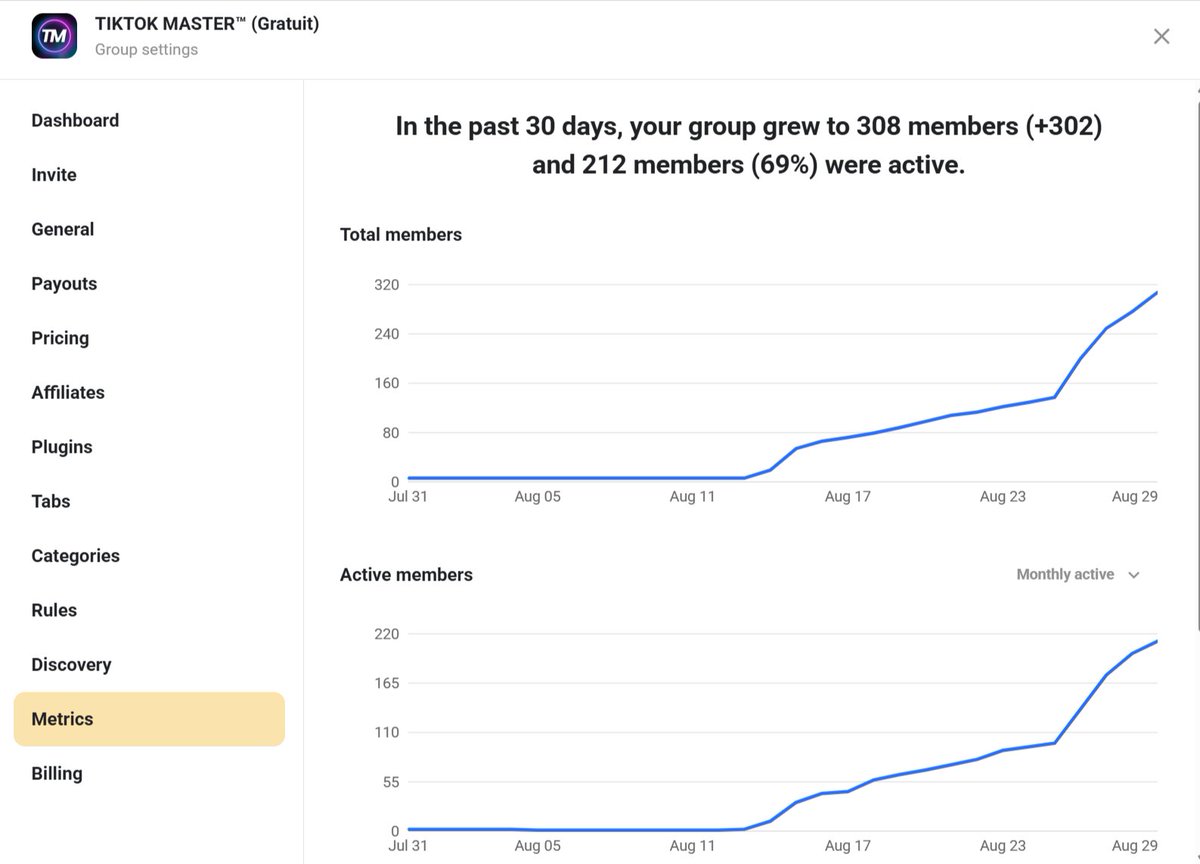This screenshot has width=1200, height=864.
Task: Open the Pricing settings
Action: [59, 338]
